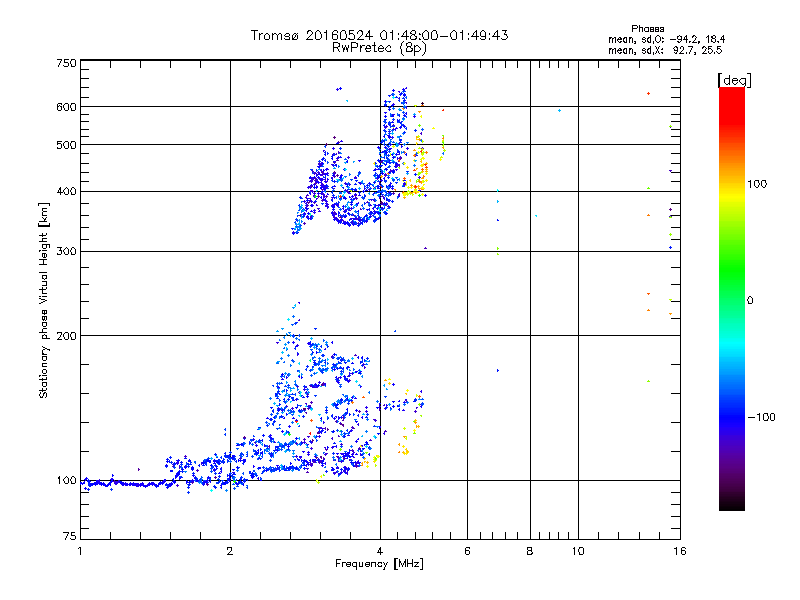Click the x-axis label "10"
Screen dimensions: 800x600
(x=578, y=551)
